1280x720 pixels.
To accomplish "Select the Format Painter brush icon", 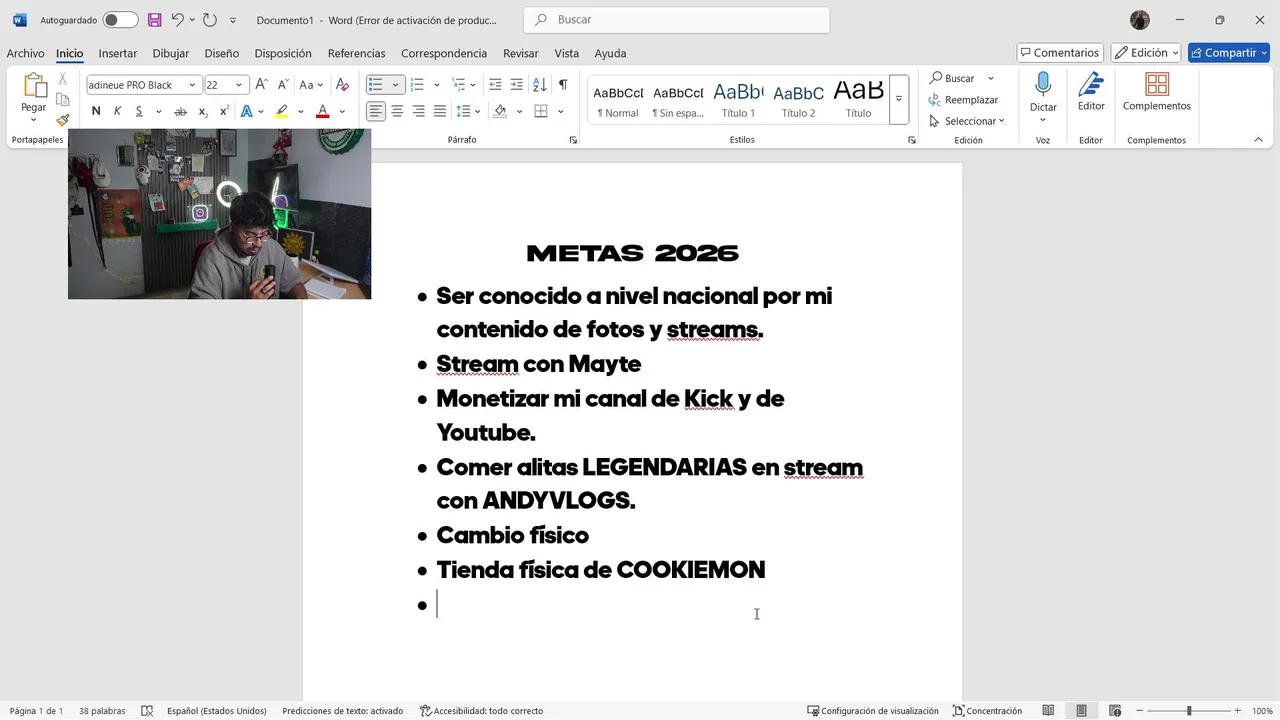I will pyautogui.click(x=63, y=120).
